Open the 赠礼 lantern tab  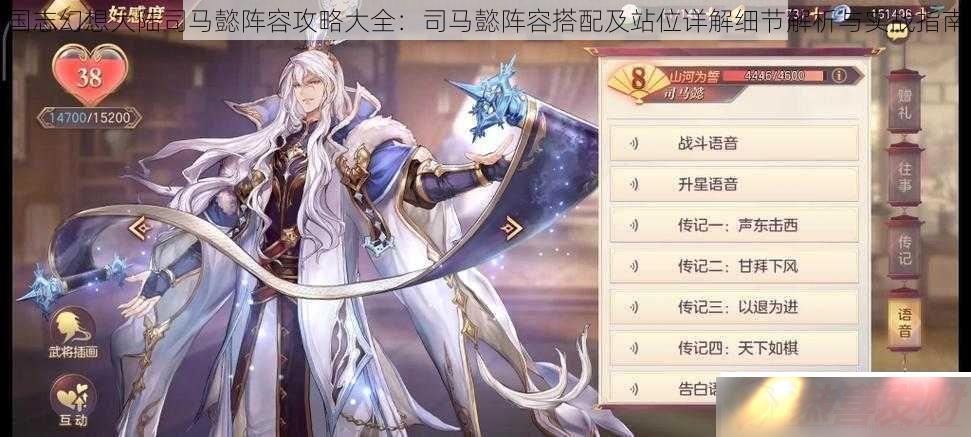pyautogui.click(x=904, y=102)
